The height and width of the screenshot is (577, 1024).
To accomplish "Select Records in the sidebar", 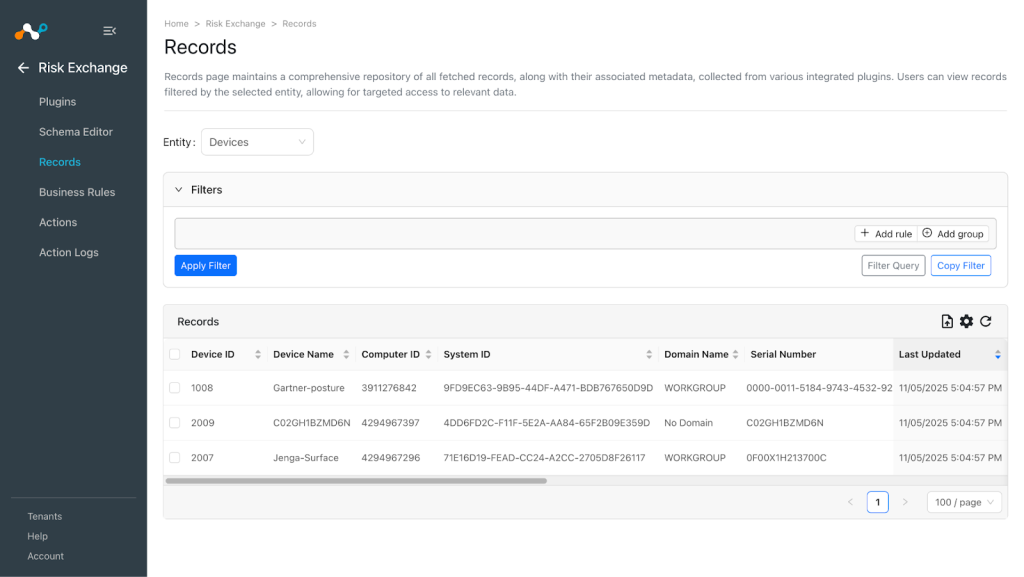I will tap(59, 162).
